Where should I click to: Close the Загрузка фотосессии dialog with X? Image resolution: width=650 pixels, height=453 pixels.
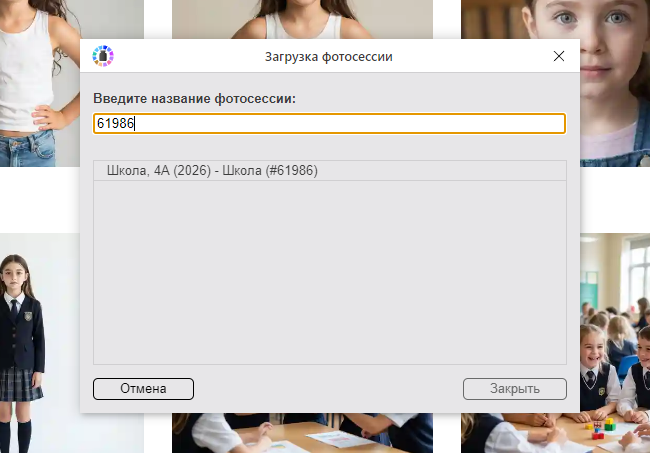point(559,57)
